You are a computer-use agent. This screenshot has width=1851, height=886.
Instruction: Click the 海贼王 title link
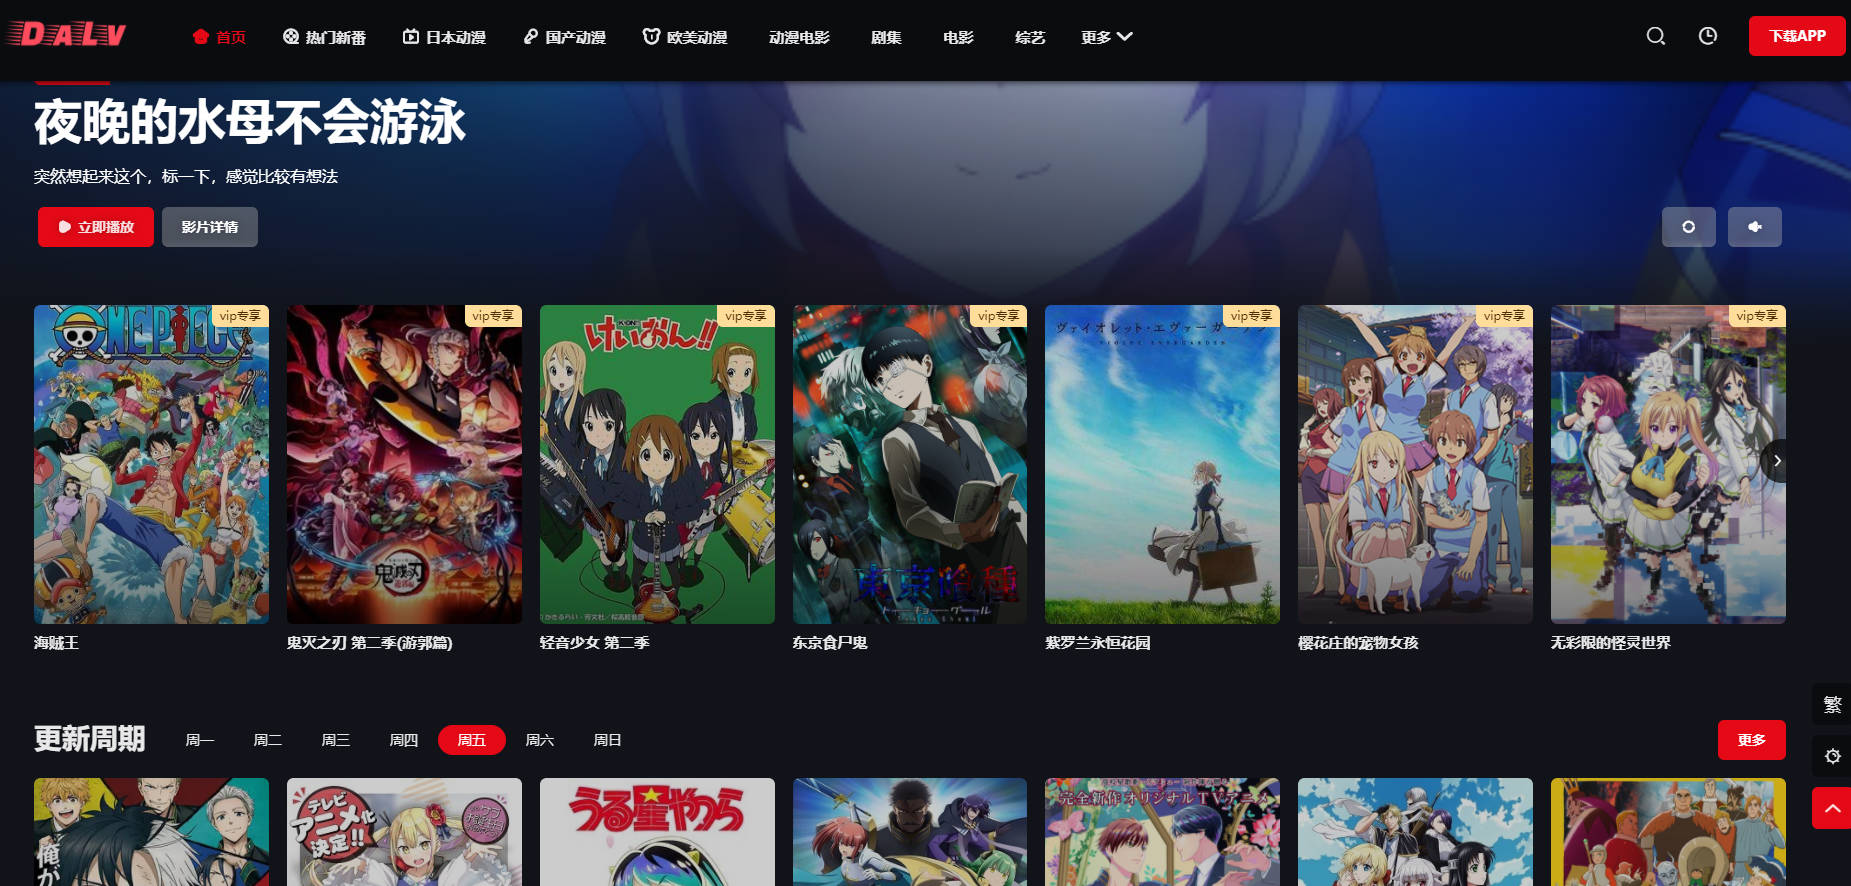(56, 643)
